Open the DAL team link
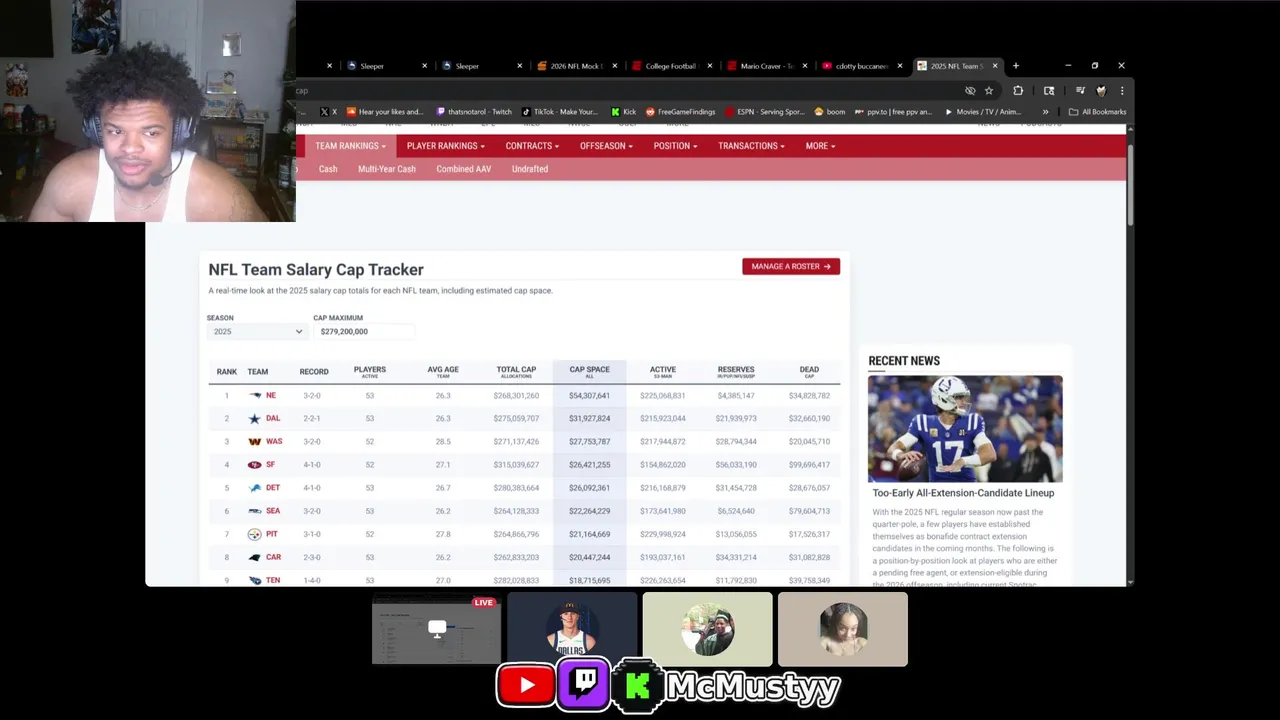 pyautogui.click(x=273, y=419)
